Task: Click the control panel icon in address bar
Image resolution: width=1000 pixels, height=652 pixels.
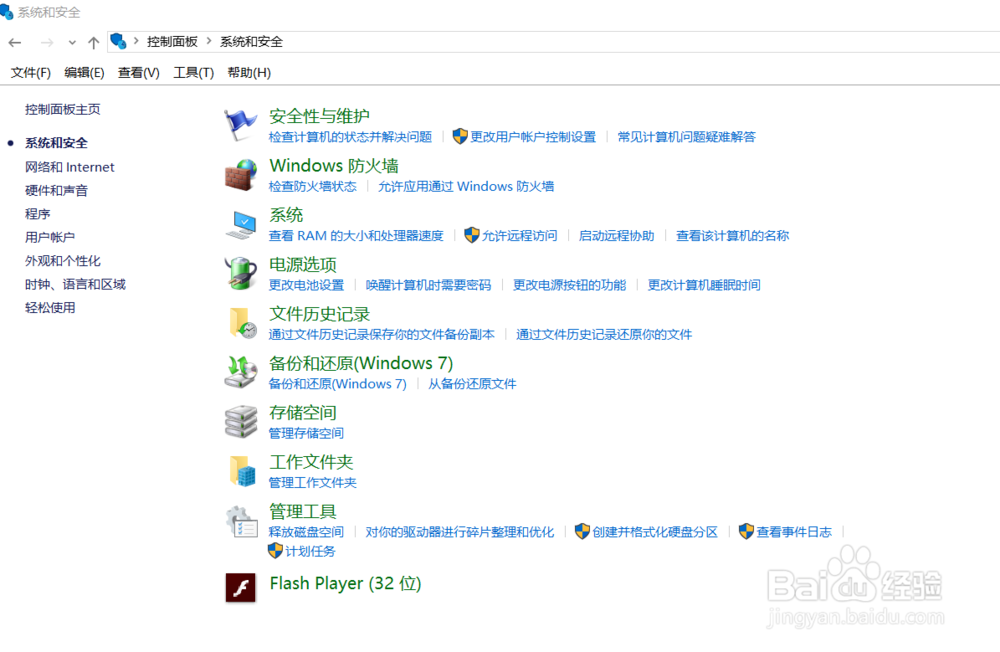Action: [118, 41]
